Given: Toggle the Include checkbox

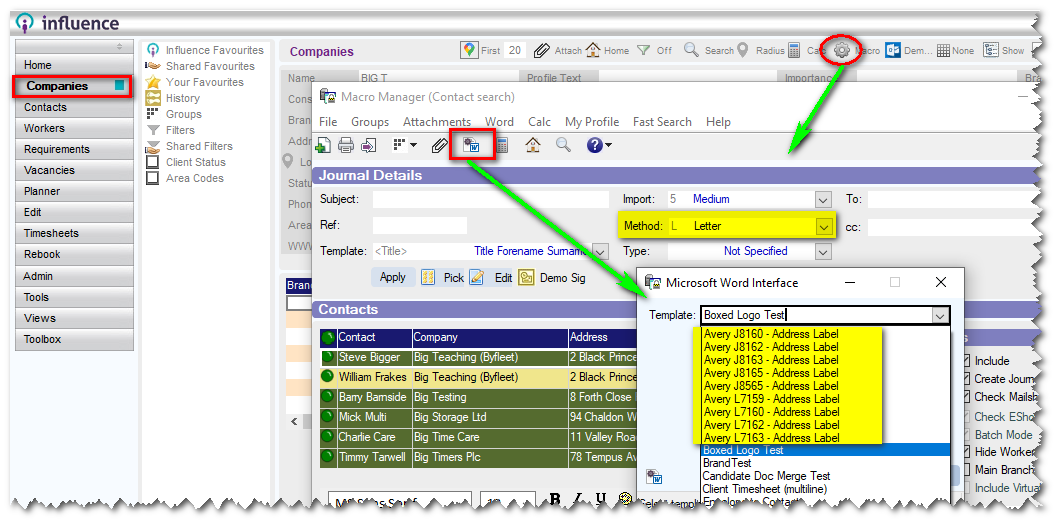Looking at the screenshot, I should coord(965,361).
